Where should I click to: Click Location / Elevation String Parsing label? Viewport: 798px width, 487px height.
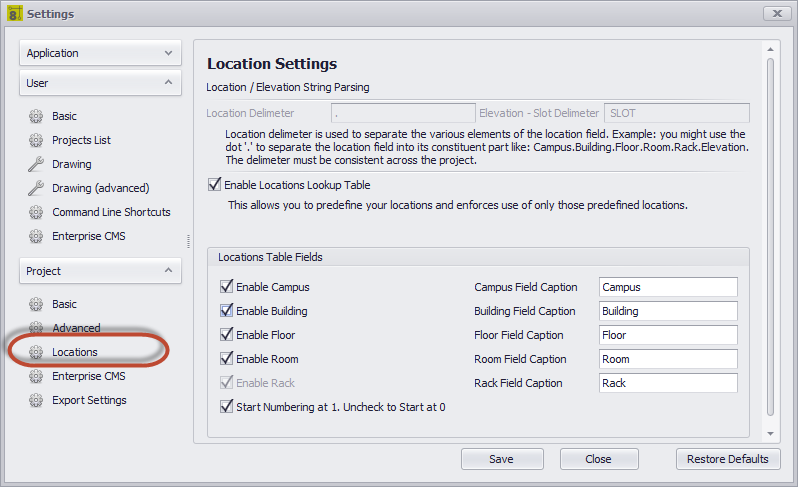288,87
